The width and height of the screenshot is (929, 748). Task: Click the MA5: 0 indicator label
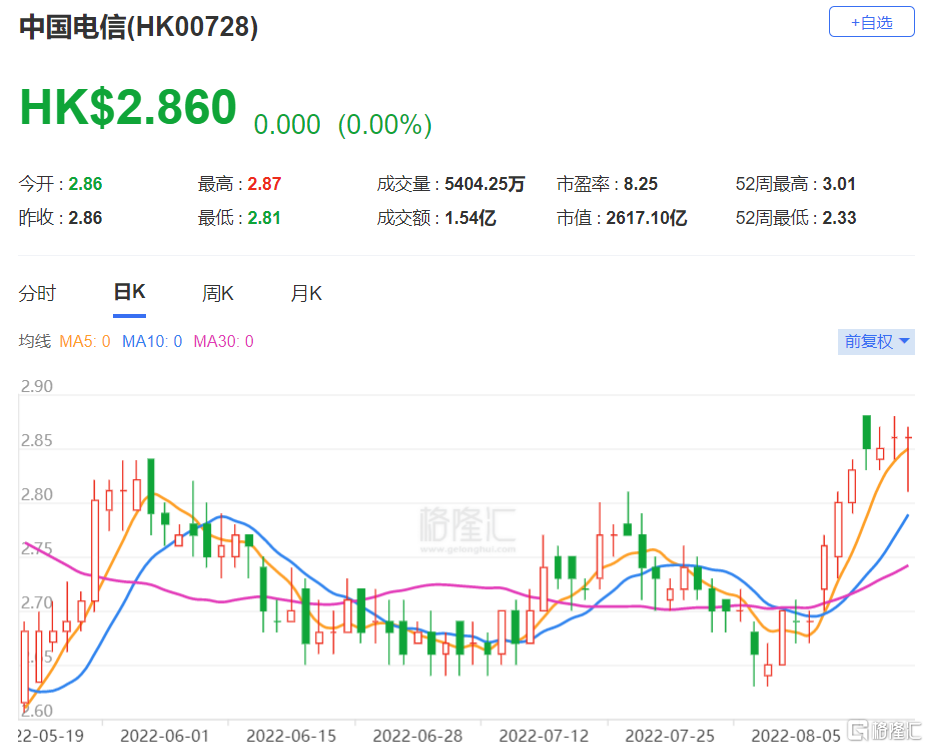coord(85,341)
